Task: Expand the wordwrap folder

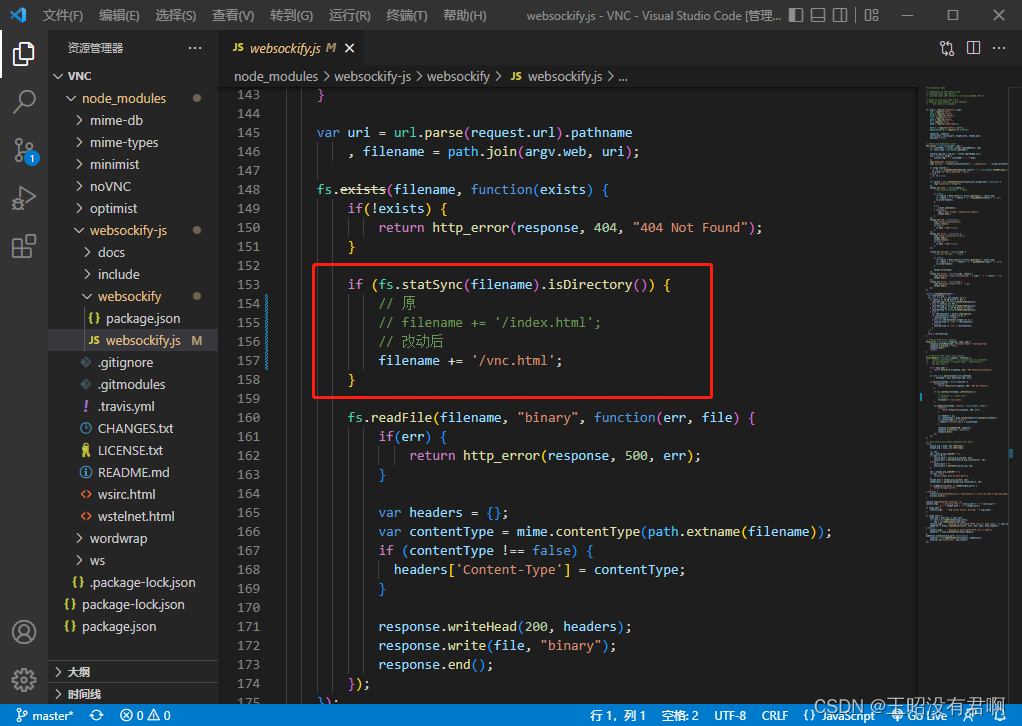Action: (133, 538)
